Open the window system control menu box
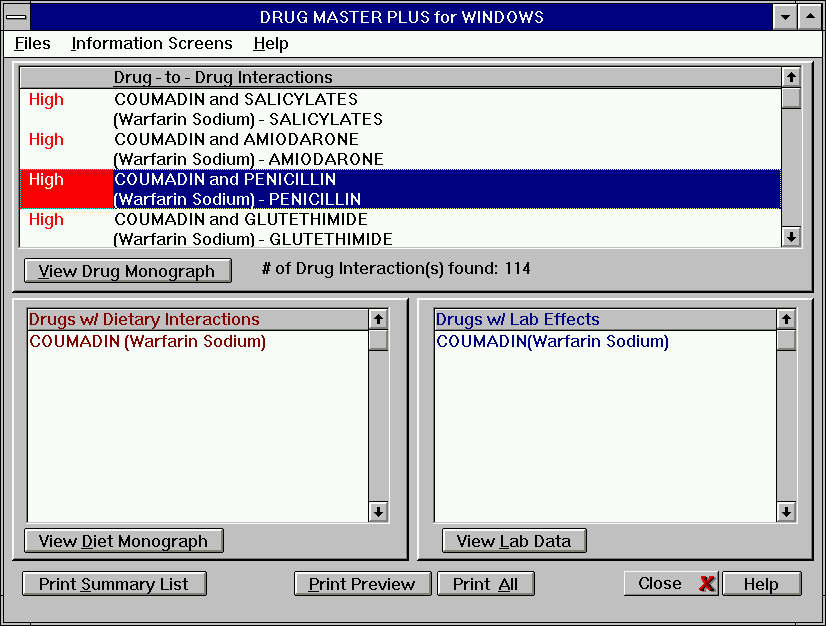 [16, 17]
